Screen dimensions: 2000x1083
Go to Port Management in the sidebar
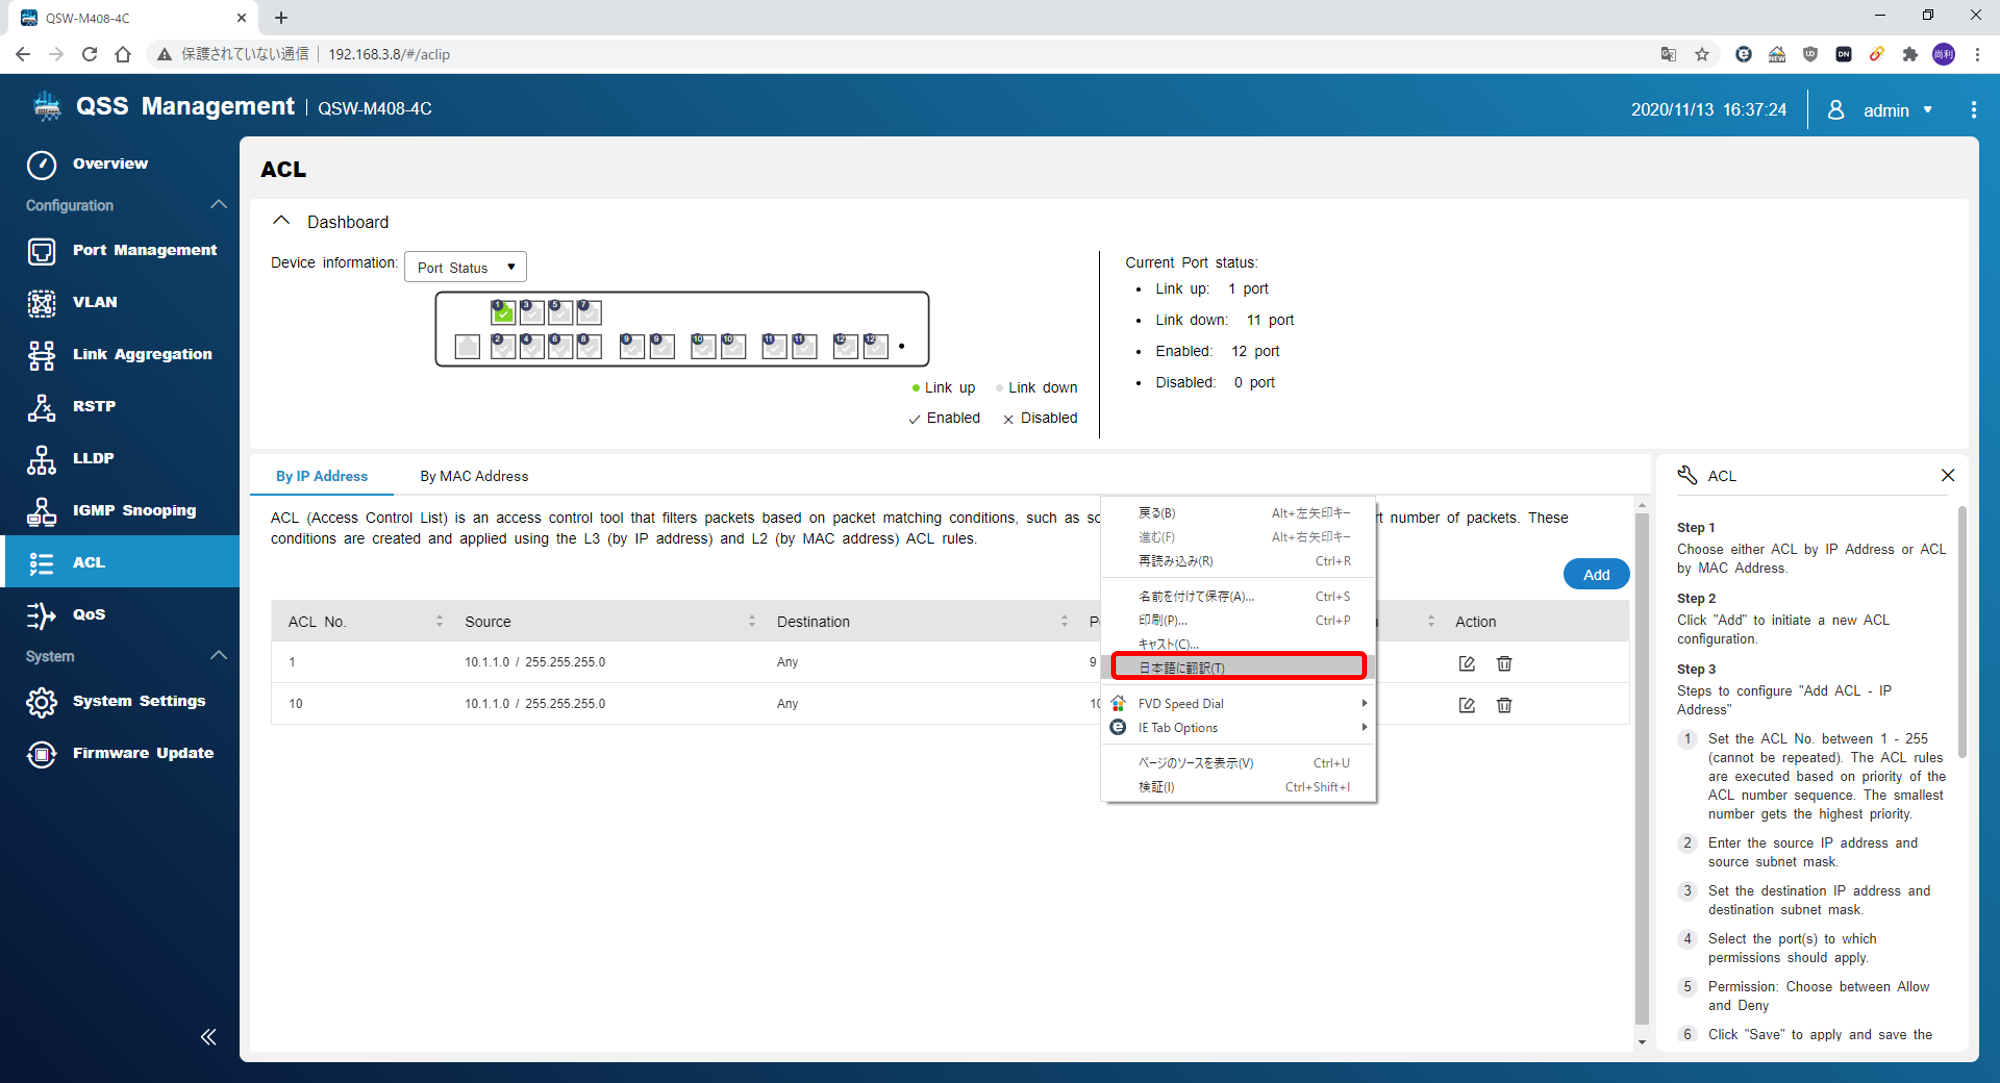(143, 250)
